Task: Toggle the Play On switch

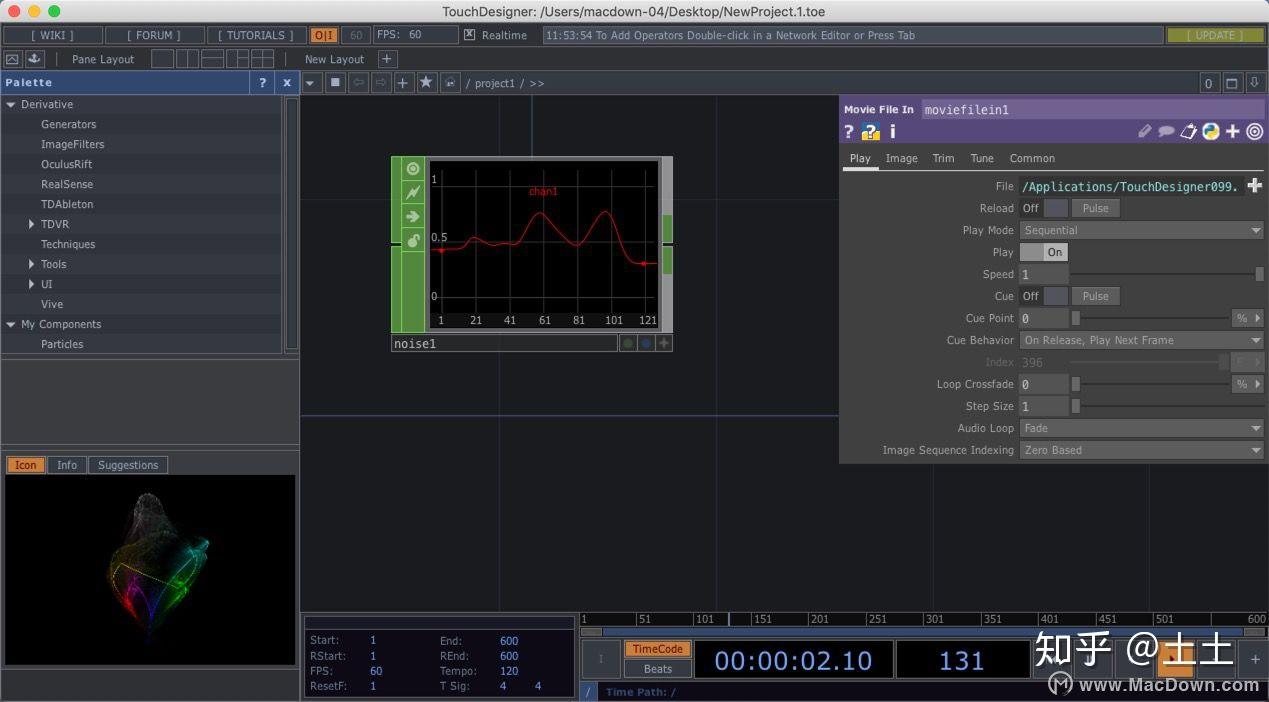Action: point(1044,252)
